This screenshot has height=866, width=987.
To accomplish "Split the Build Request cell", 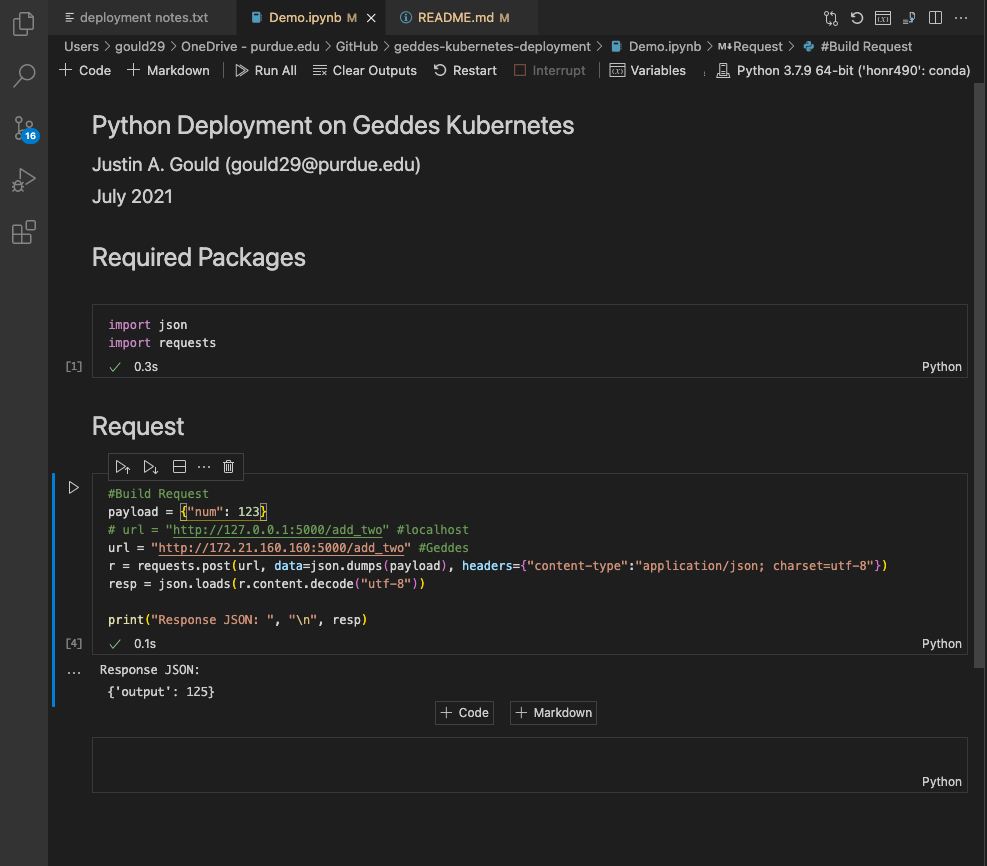I will [x=179, y=466].
